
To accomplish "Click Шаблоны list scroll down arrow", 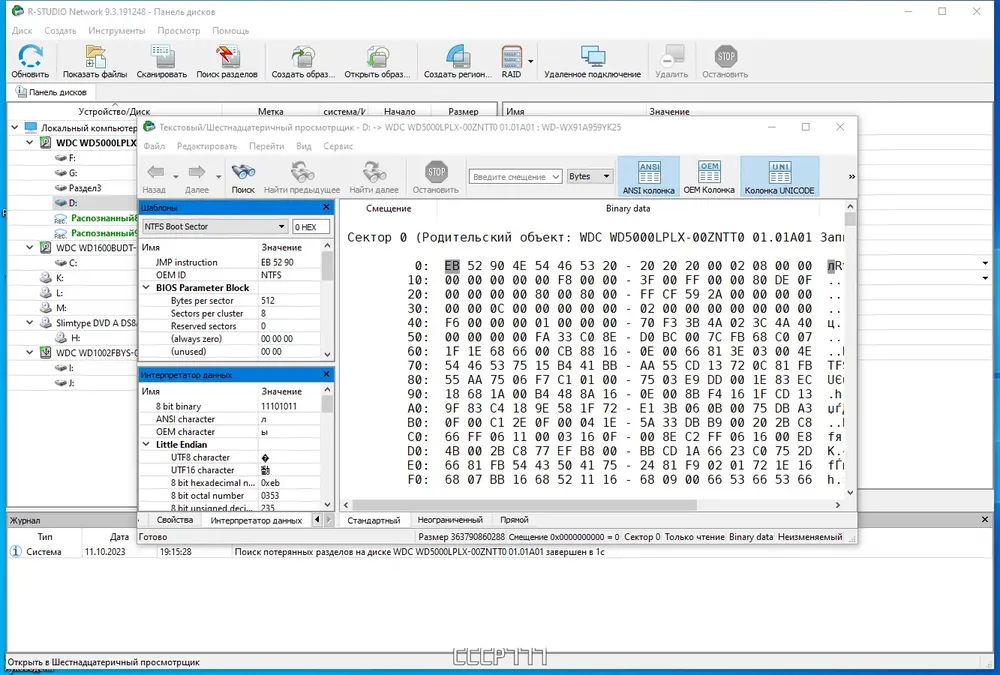I will [327, 354].
